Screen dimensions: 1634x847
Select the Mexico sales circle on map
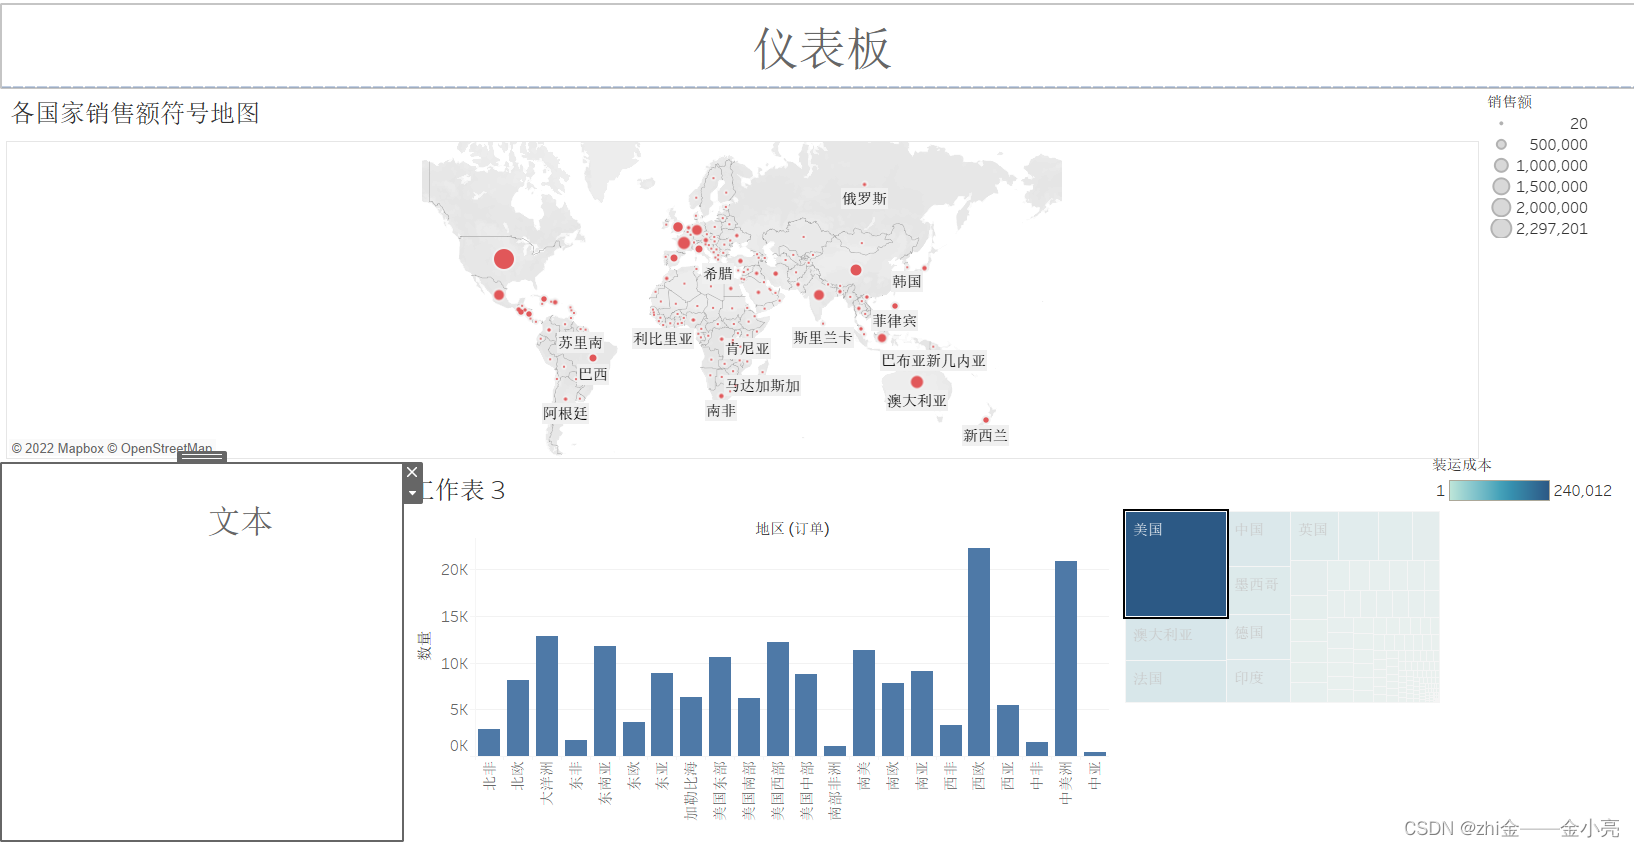[x=499, y=295]
